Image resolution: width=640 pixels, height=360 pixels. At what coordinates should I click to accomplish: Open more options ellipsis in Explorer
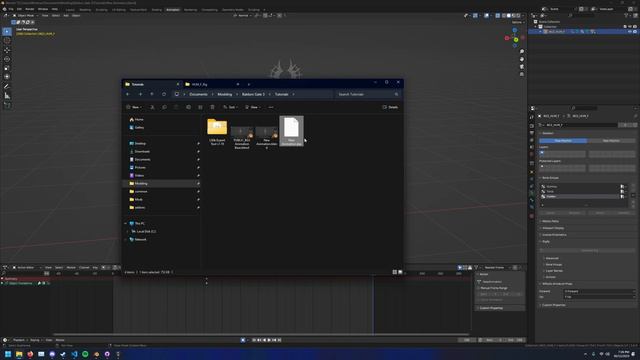coord(271,107)
